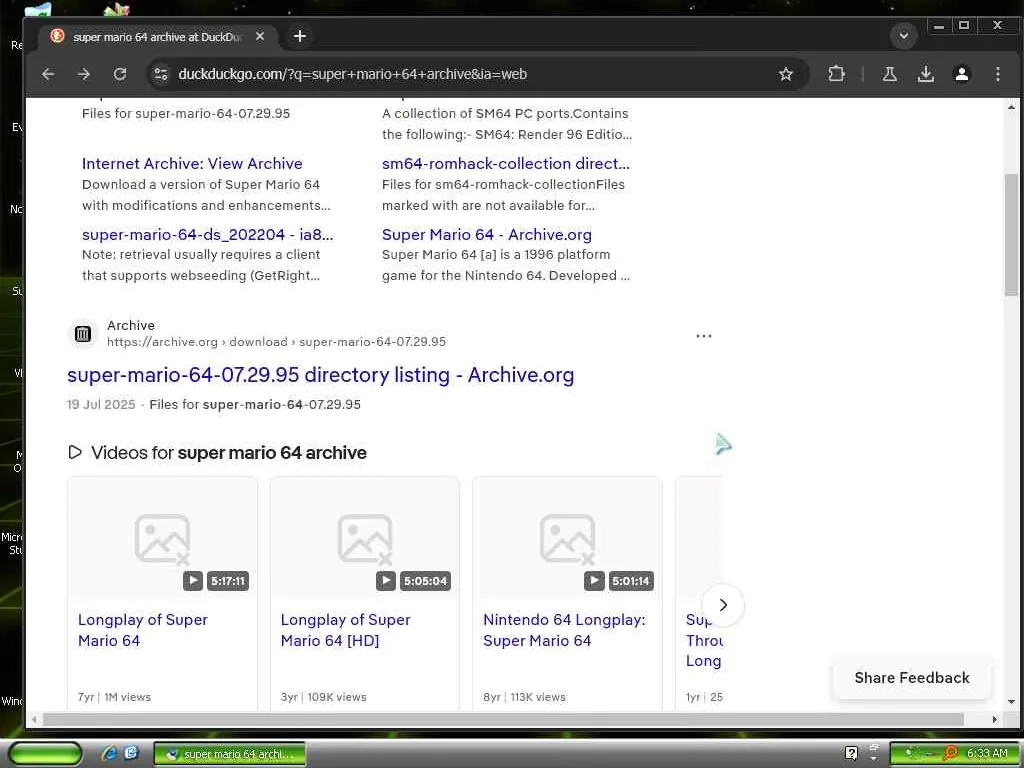Open the tab search dropdown arrow
Viewport: 1024px width, 768px height.
(x=904, y=35)
